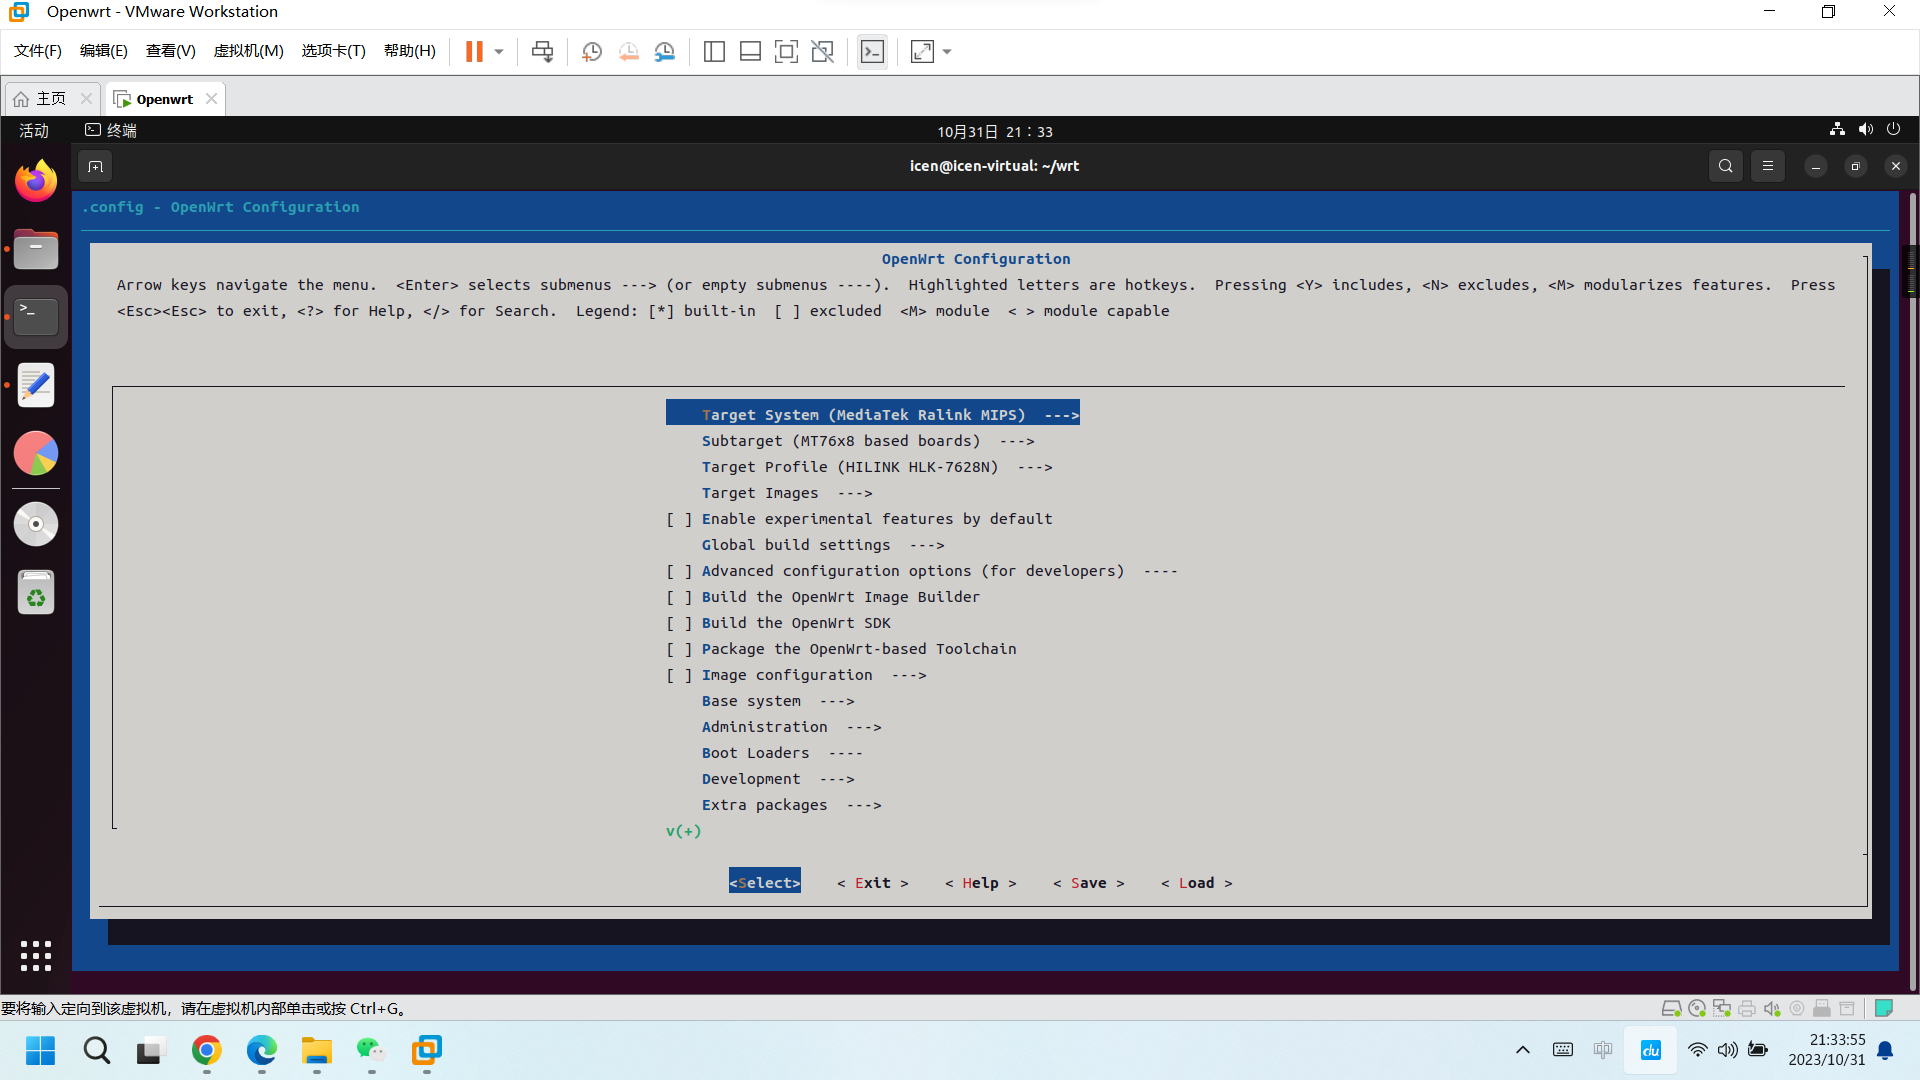Open the 文件(F) menu

coord(38,51)
